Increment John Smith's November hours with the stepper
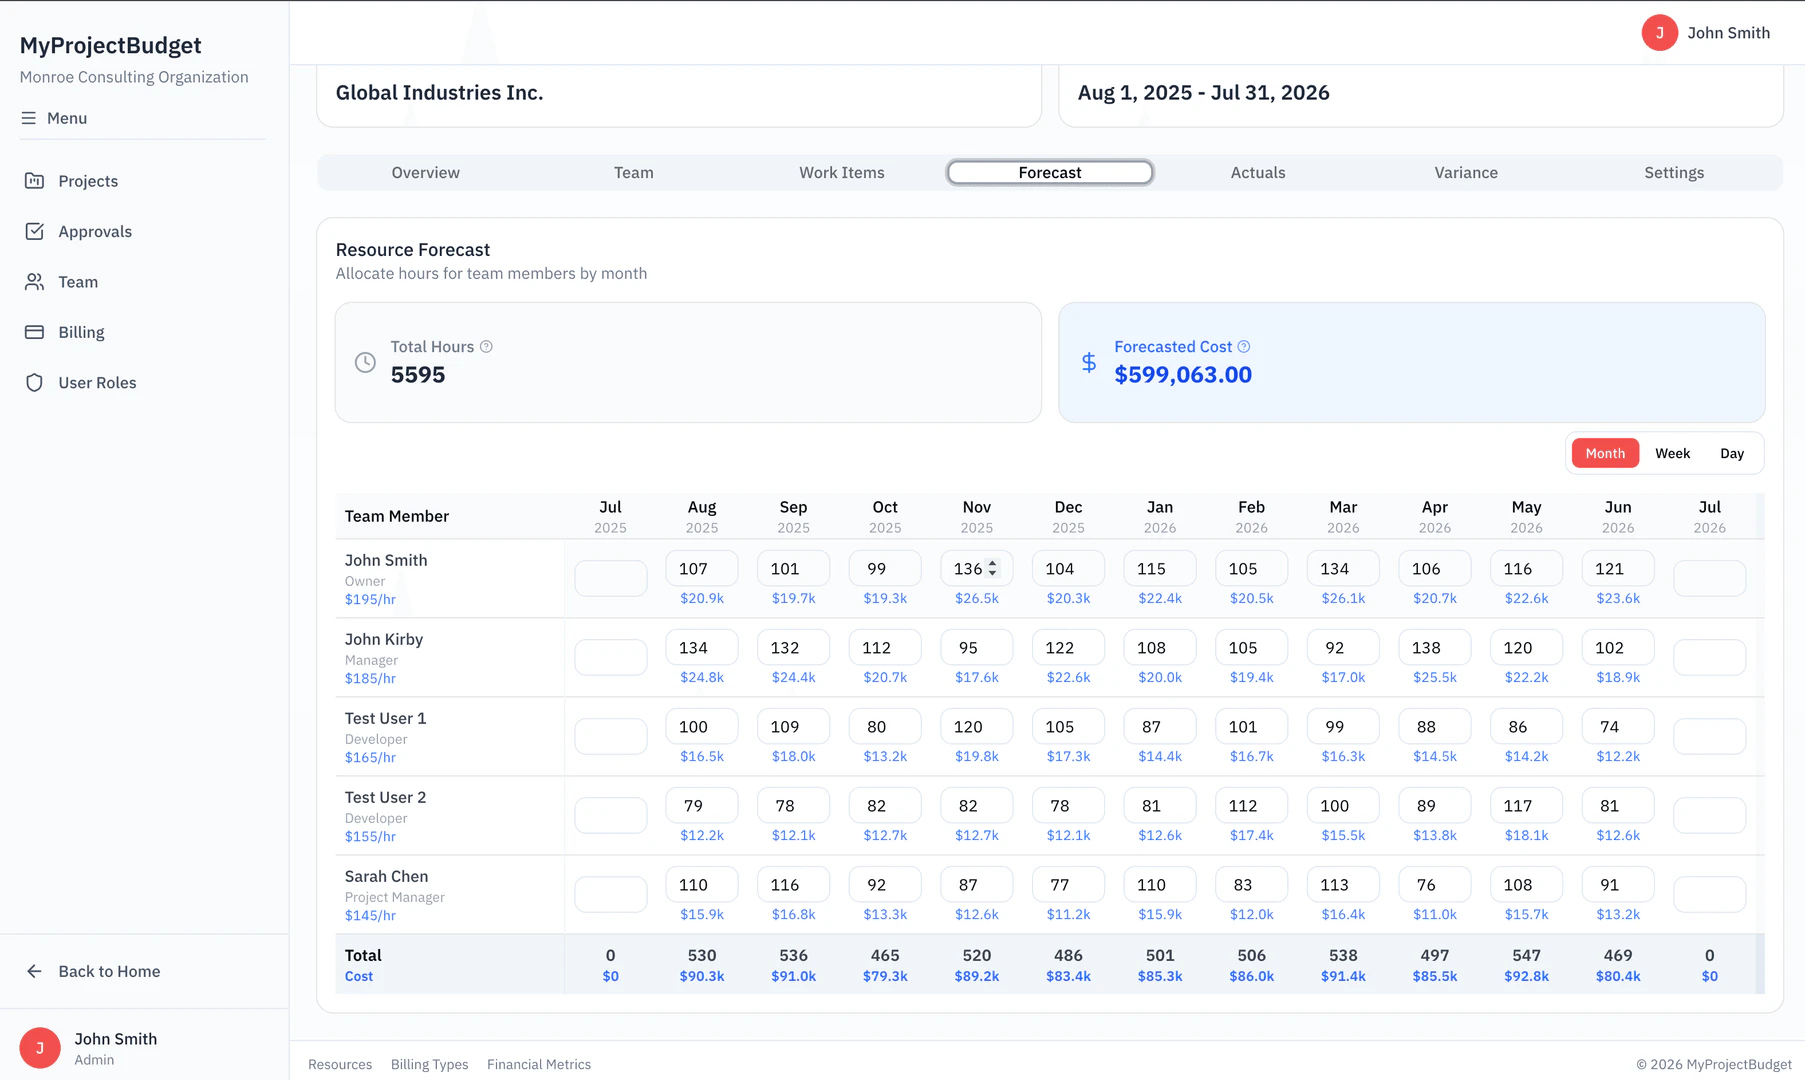The image size is (1805, 1080). 991,562
